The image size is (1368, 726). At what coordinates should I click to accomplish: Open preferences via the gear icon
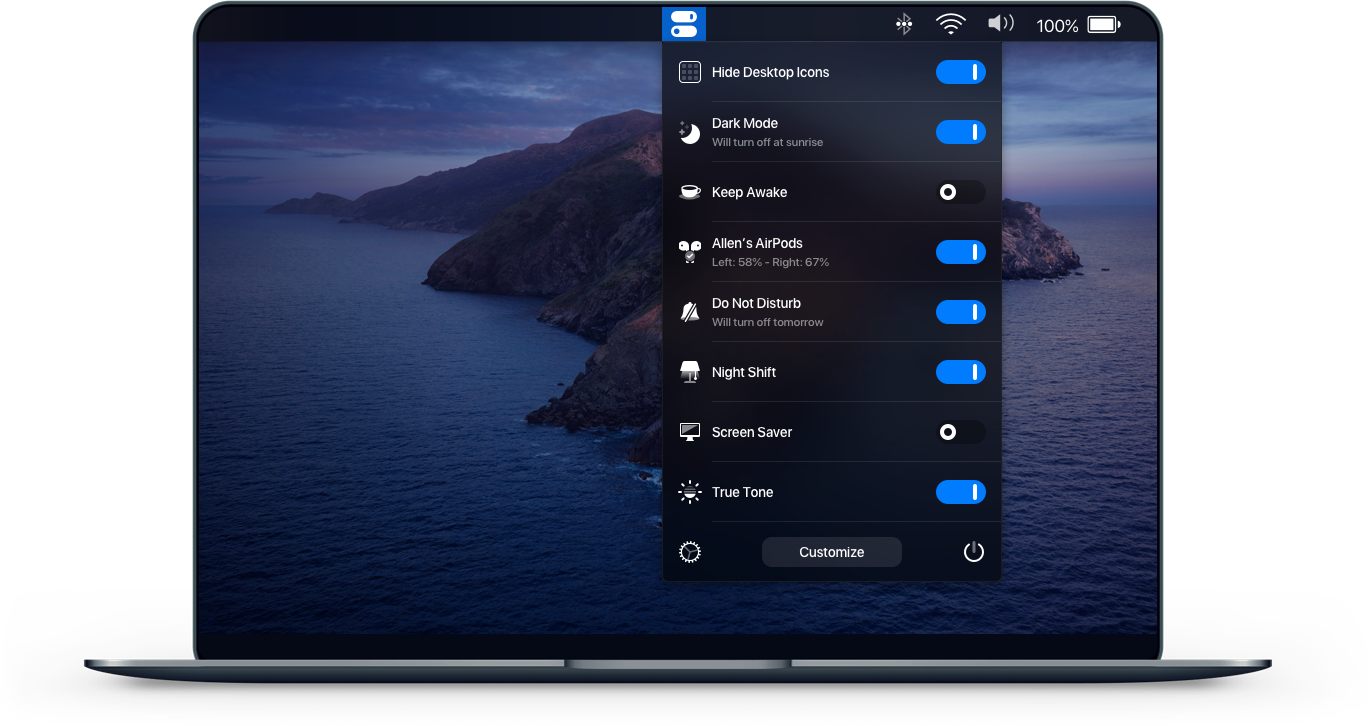coord(690,552)
